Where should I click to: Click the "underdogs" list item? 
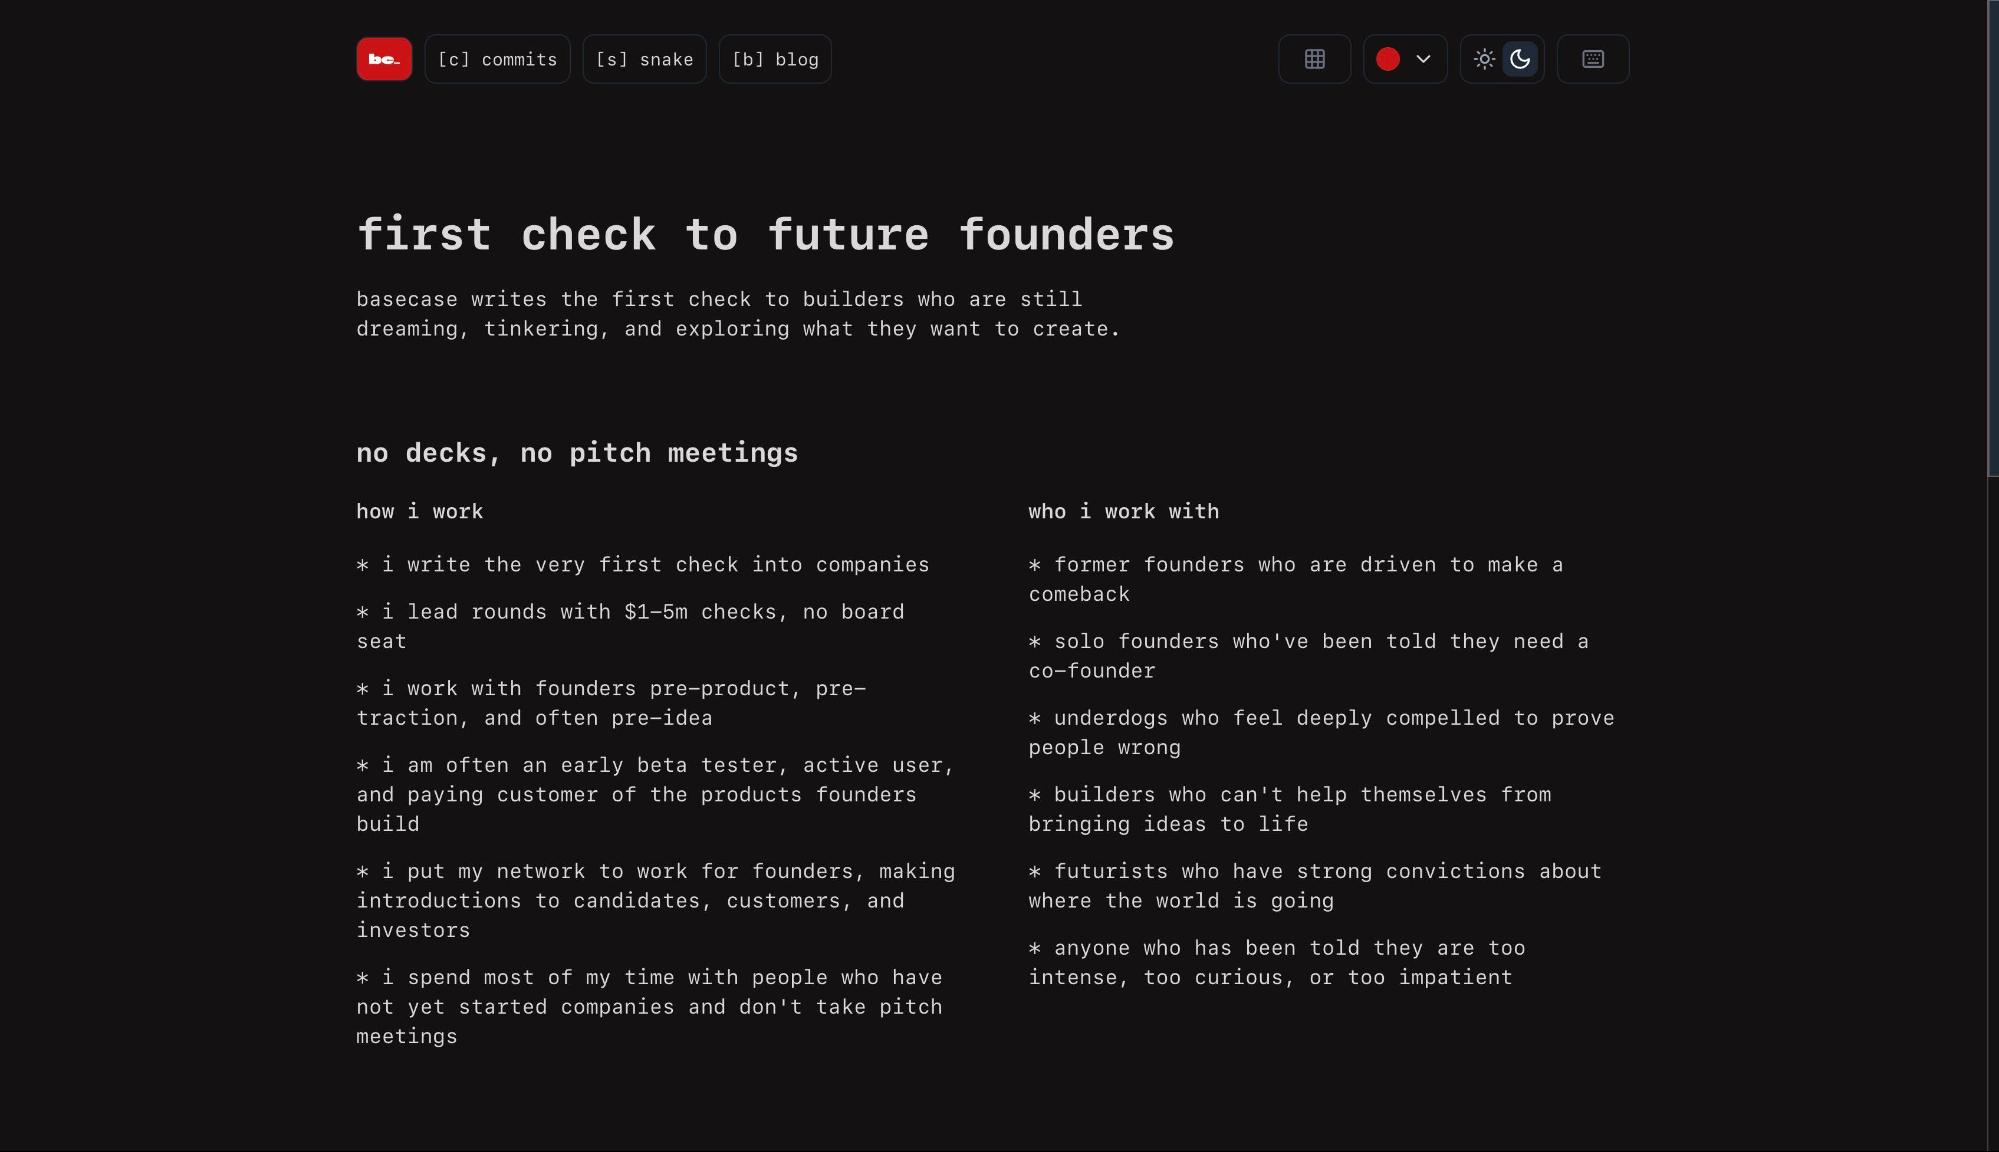click(x=1321, y=733)
